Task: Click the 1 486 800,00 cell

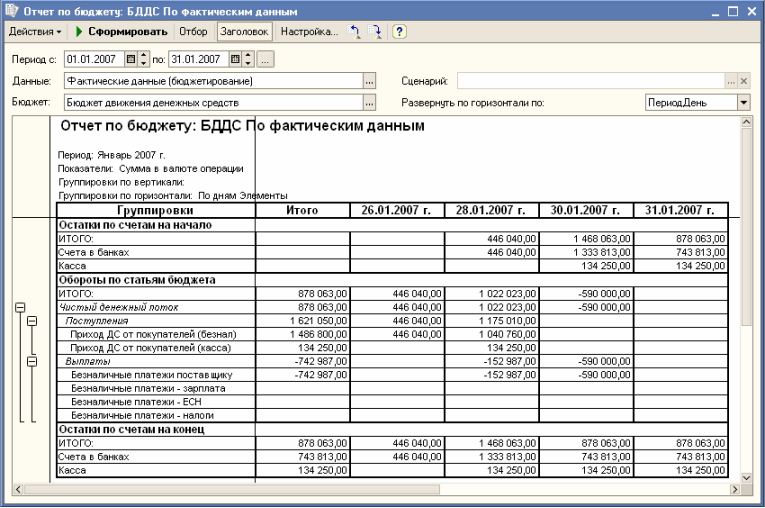Action: tap(302, 335)
